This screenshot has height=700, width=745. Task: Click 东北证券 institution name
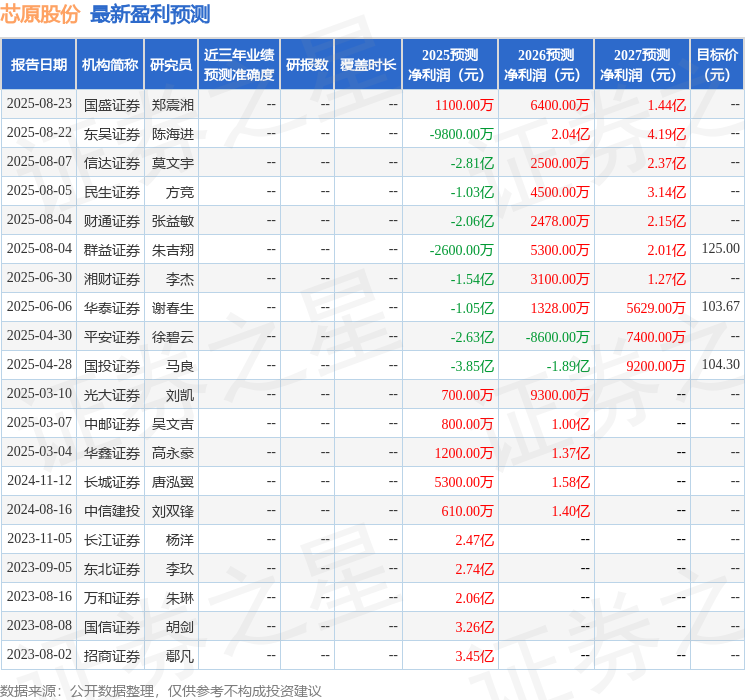tap(112, 569)
